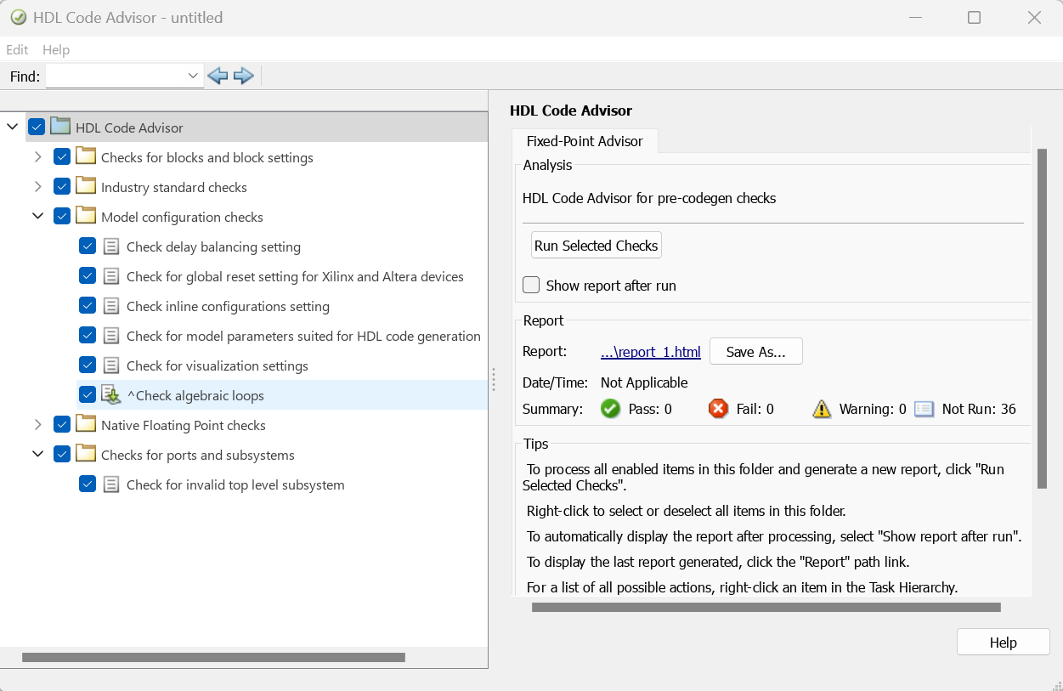Click the left navigation arrow beside Find
Image resolution: width=1063 pixels, height=691 pixels.
coord(217,75)
